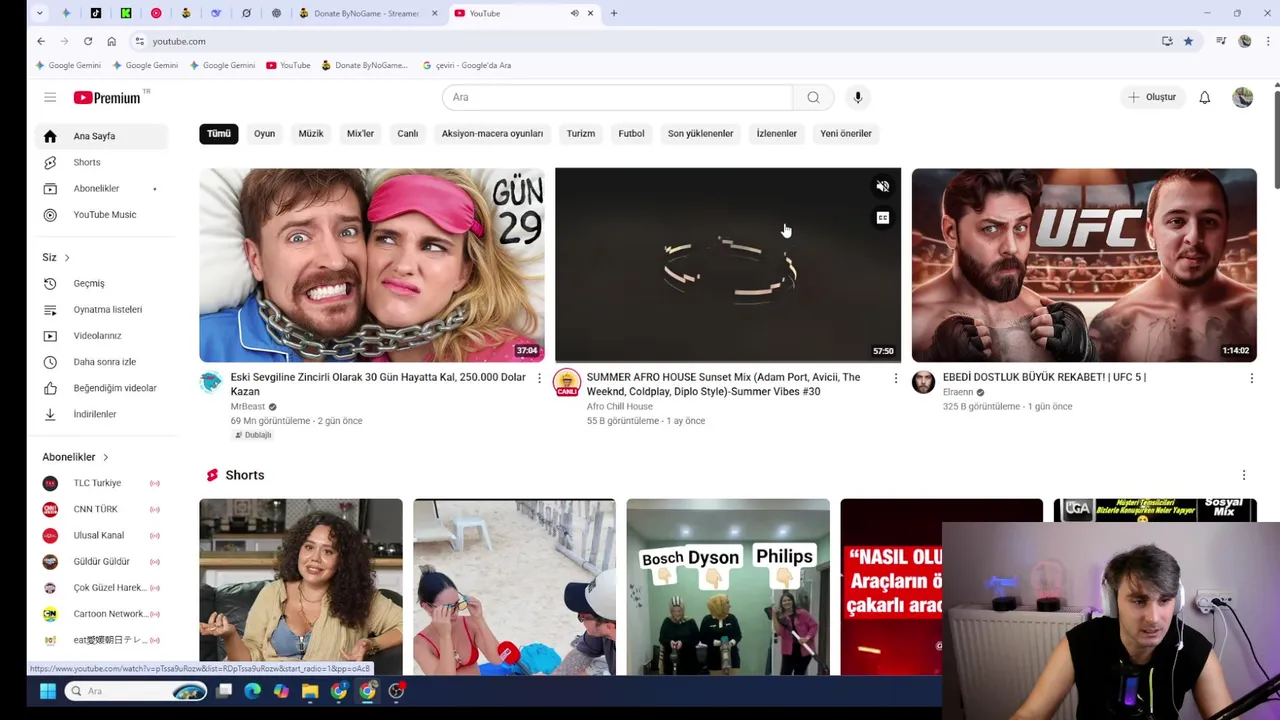Screen dimensions: 1280x720
Task: Open the YouTube bookmark in bookmarks bar
Action: coord(288,65)
